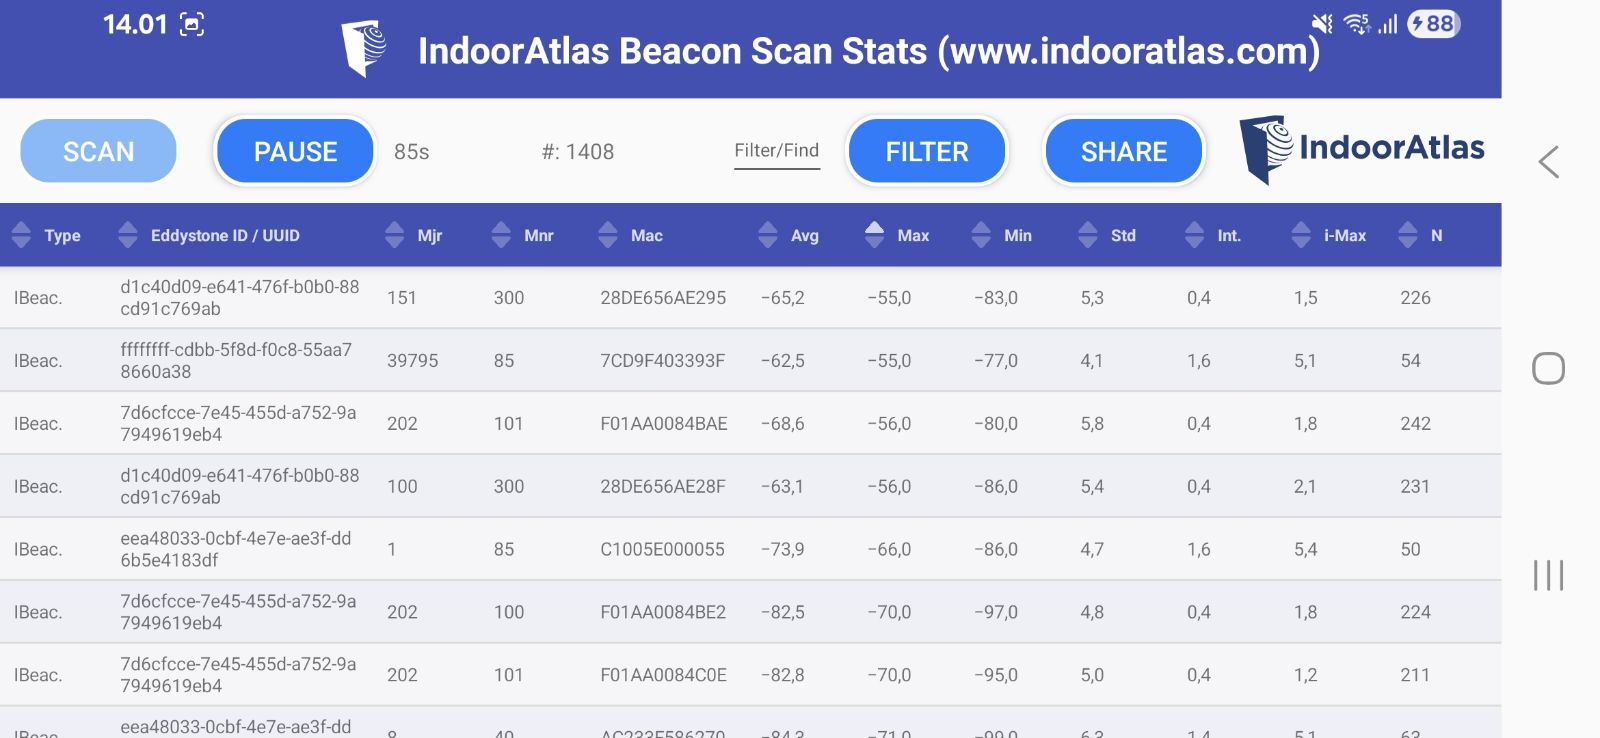Select the beacon row with Mac C1005E000055
Viewport: 1600px width, 738px height.
(662, 549)
